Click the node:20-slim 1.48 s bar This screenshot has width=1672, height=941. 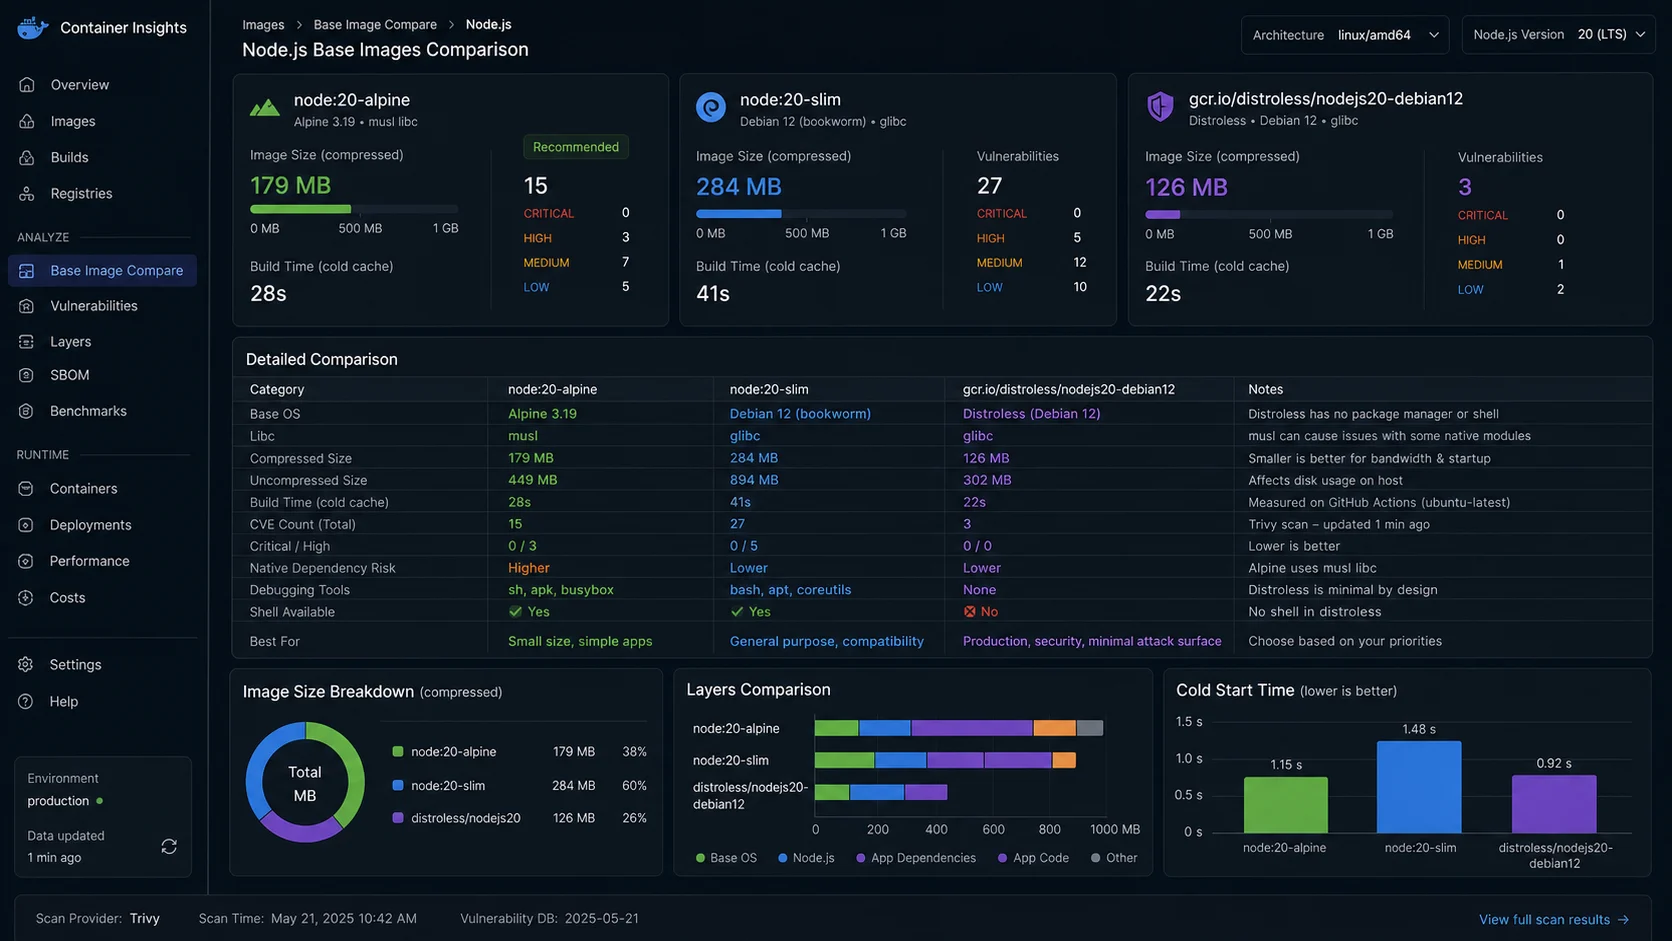pos(1419,787)
